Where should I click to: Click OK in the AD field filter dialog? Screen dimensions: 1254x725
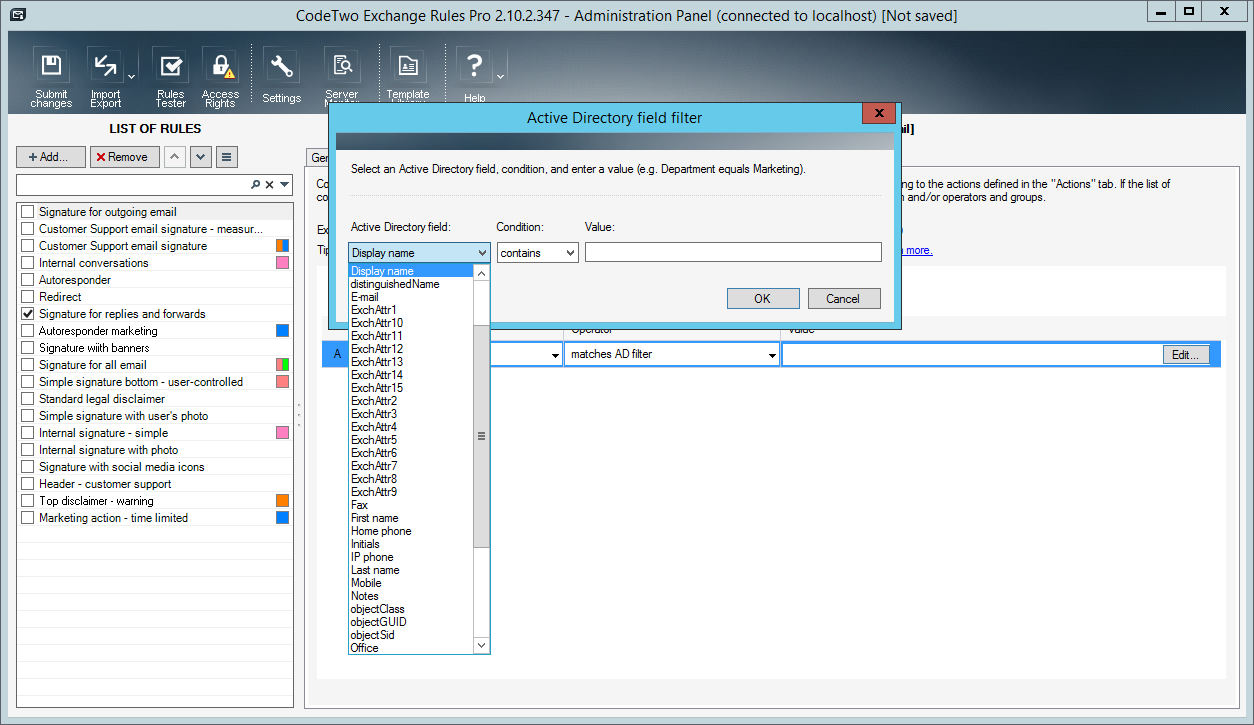point(763,298)
